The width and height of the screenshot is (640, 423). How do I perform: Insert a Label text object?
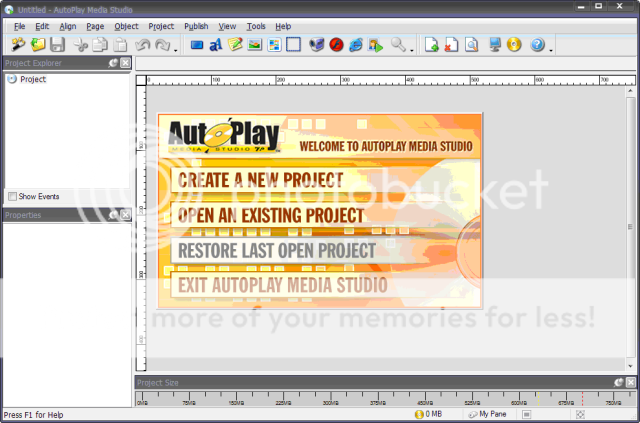(x=216, y=45)
